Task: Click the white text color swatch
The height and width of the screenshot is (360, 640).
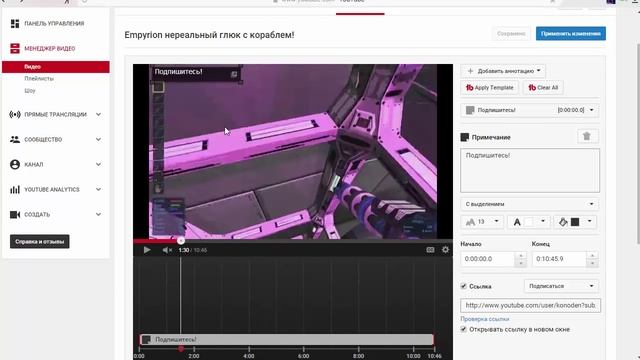Action: pyautogui.click(x=529, y=222)
